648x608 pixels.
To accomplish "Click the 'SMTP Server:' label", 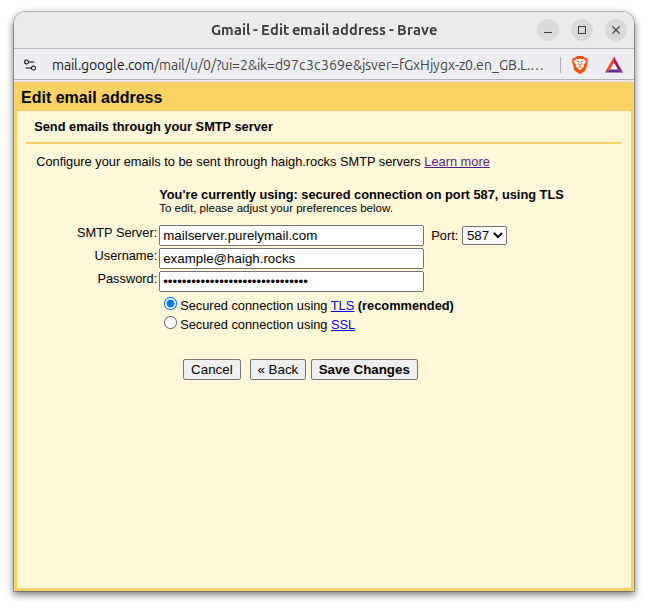I will pyautogui.click(x=117, y=233).
